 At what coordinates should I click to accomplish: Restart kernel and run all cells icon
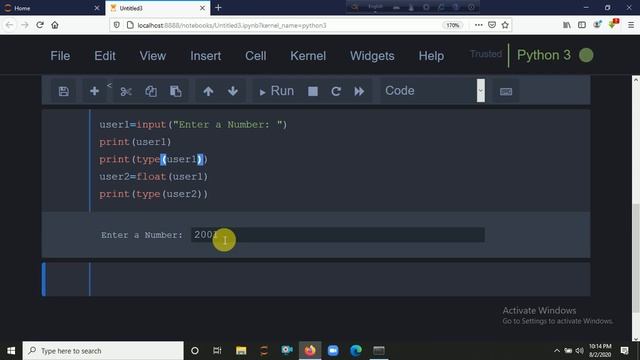359,91
